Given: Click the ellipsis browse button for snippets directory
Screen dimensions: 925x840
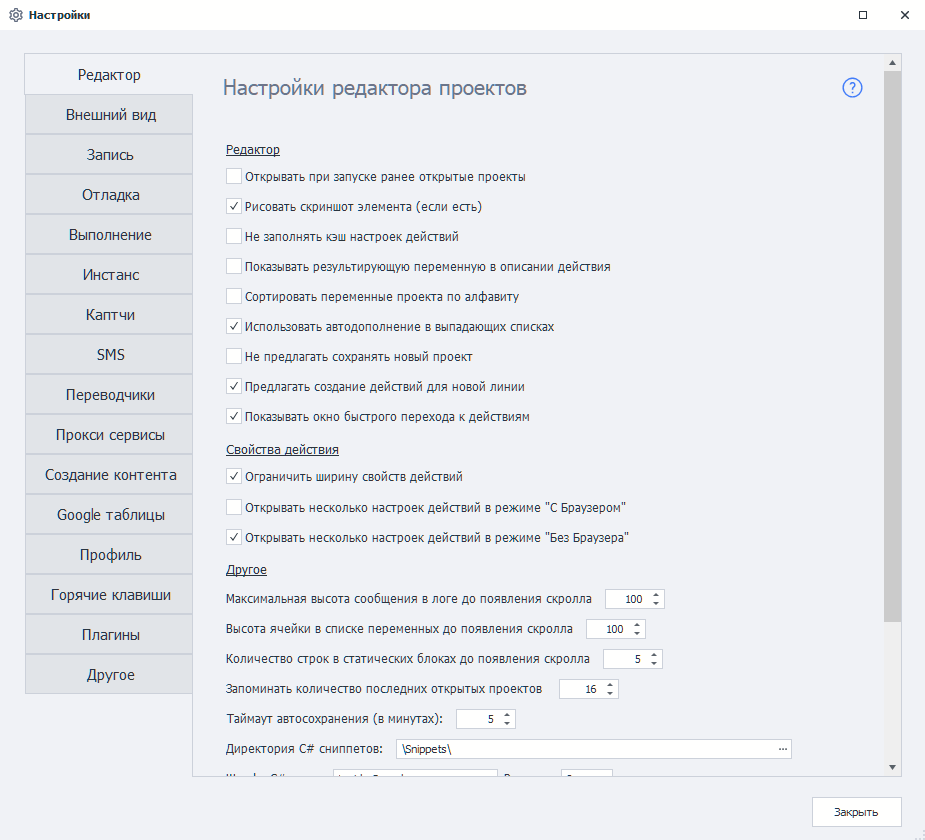Looking at the screenshot, I should tap(783, 749).
